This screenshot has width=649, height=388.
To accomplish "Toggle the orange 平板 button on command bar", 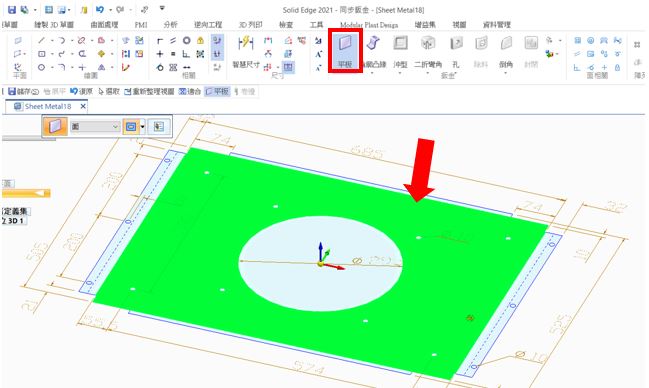I will click(55, 126).
